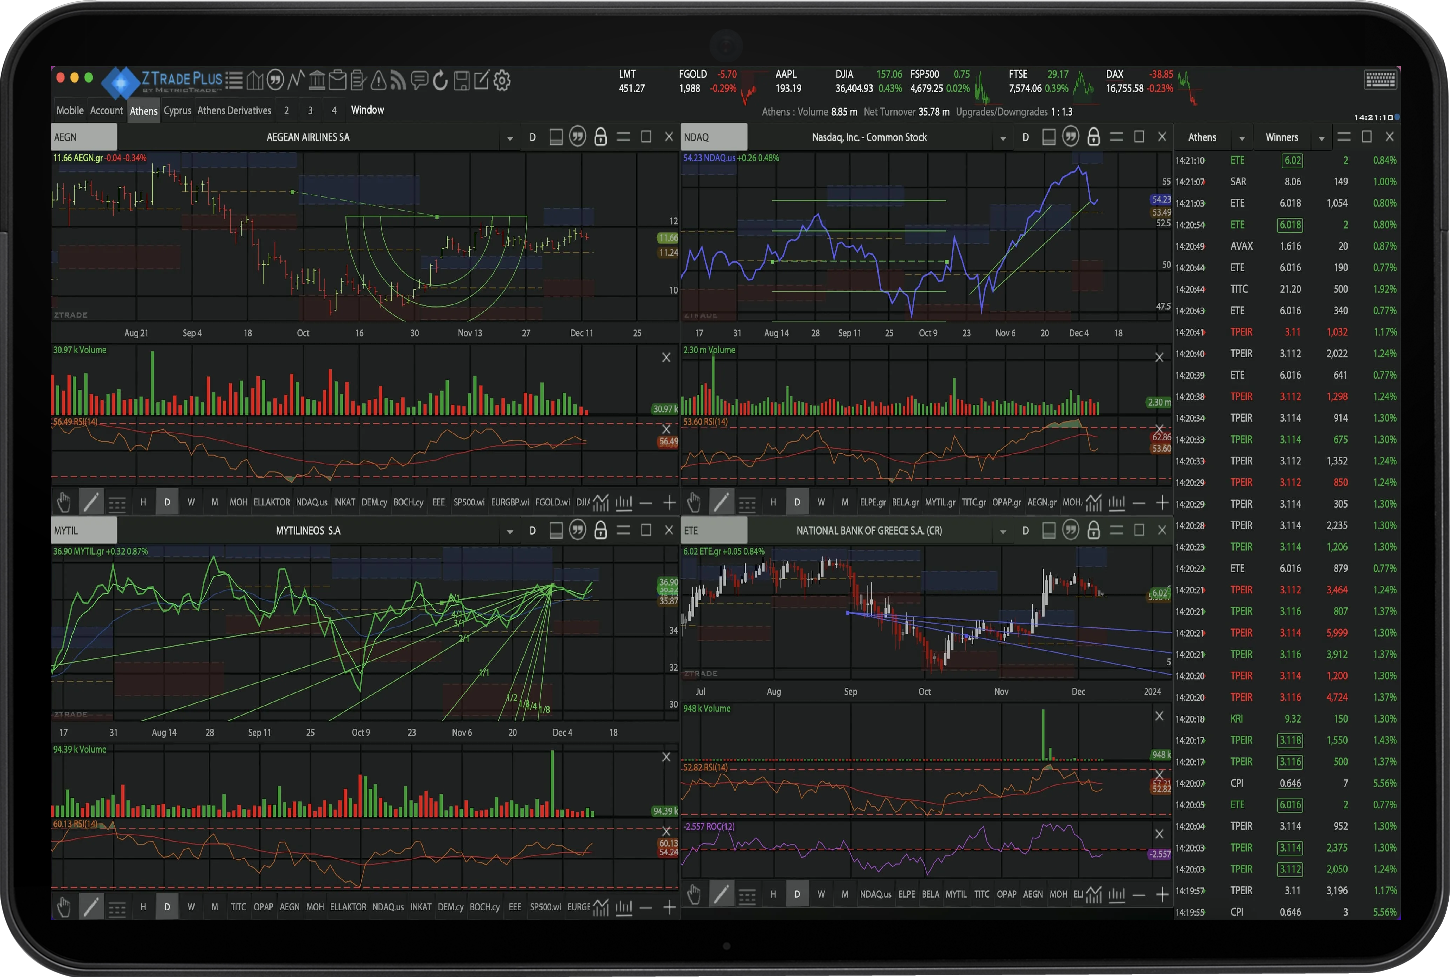The image size is (1451, 977).
Task: Select the line drawing tool in MYTIL chart
Action: (x=91, y=907)
